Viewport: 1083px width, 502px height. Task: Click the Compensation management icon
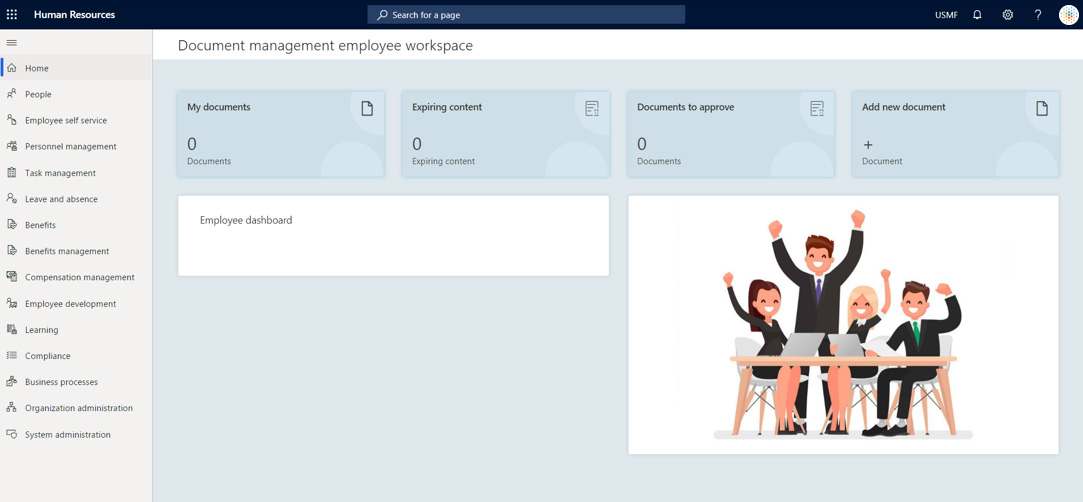point(11,277)
